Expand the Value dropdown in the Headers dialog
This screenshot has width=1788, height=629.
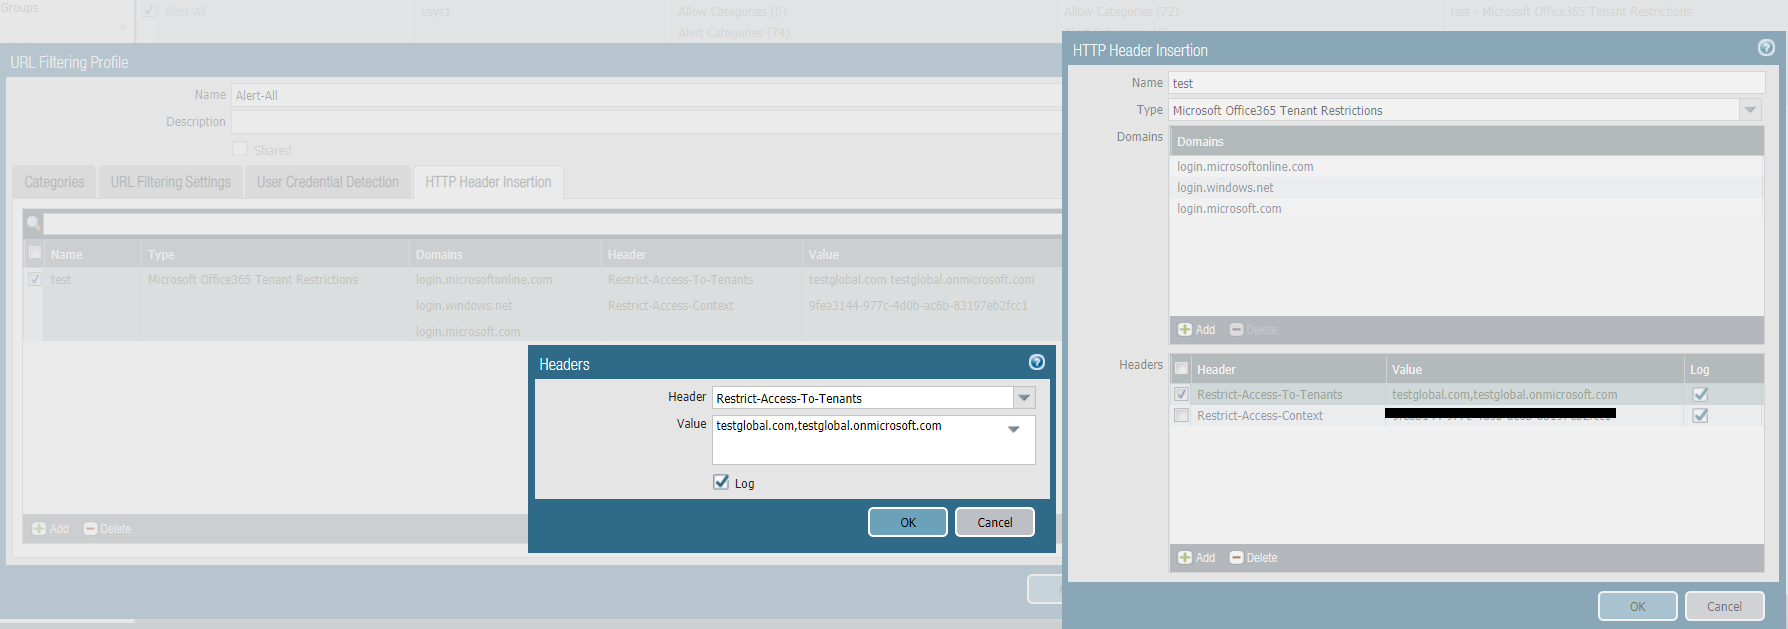[1014, 429]
